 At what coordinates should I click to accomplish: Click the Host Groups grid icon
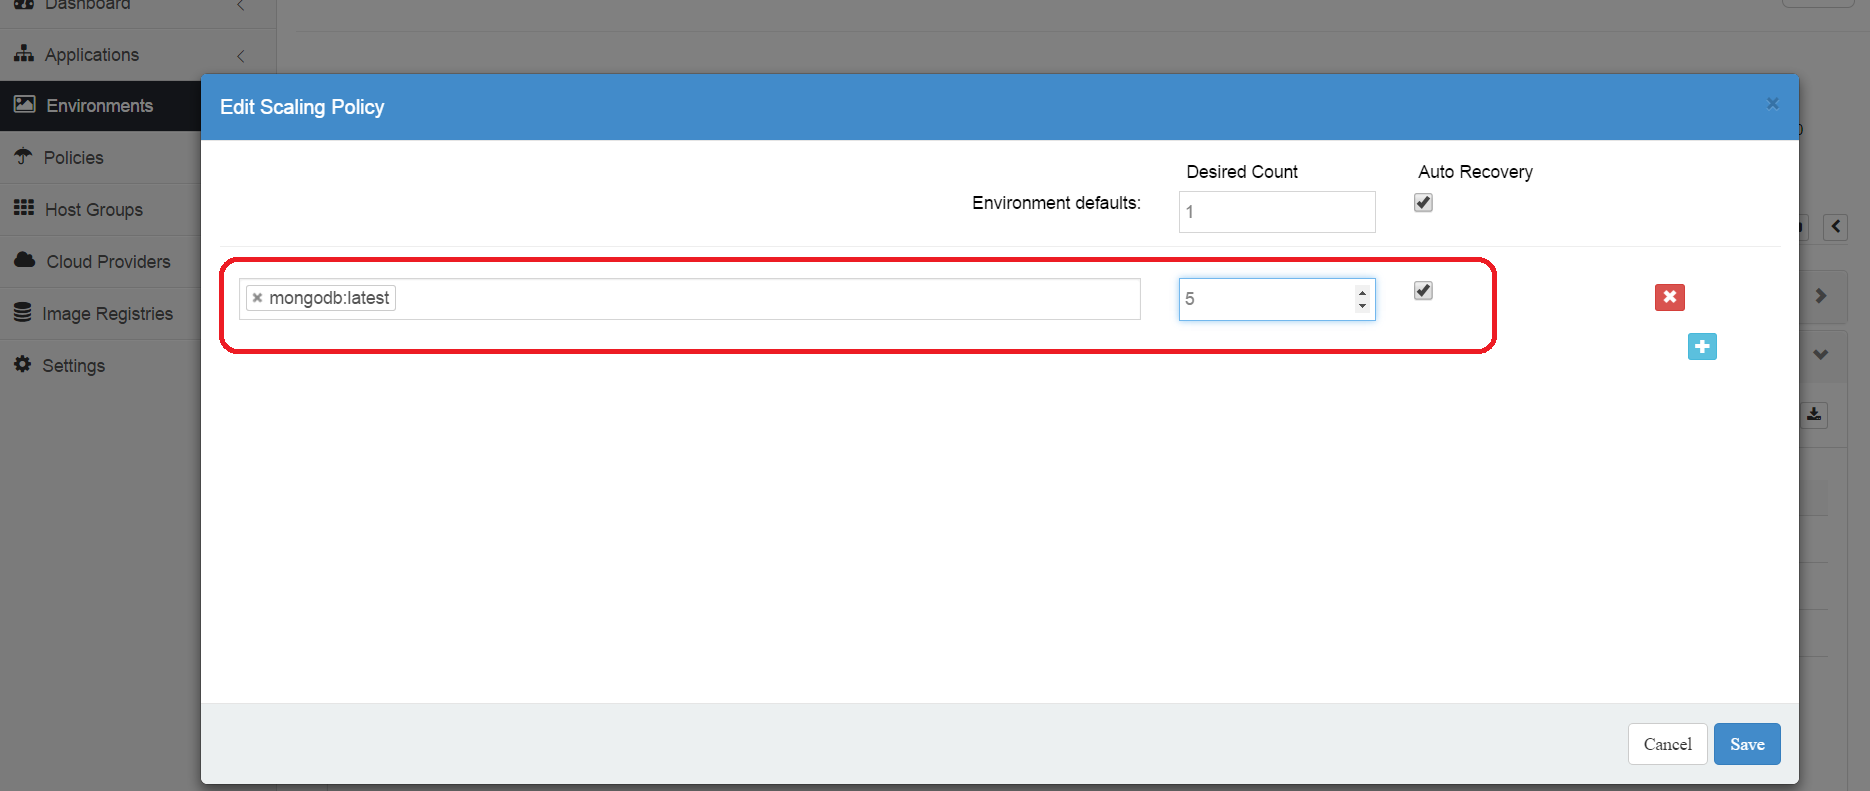[24, 208]
